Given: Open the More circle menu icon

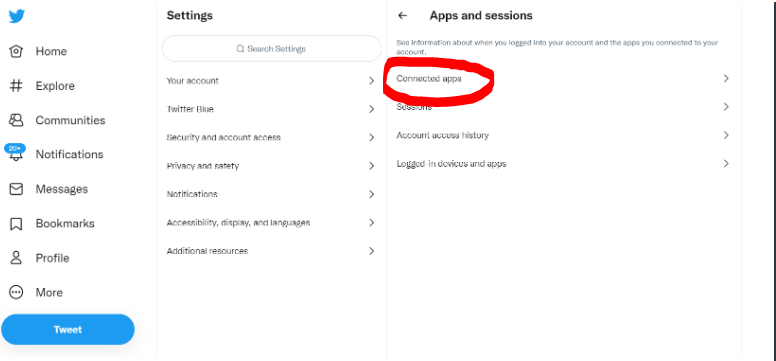Looking at the screenshot, I should [16, 292].
